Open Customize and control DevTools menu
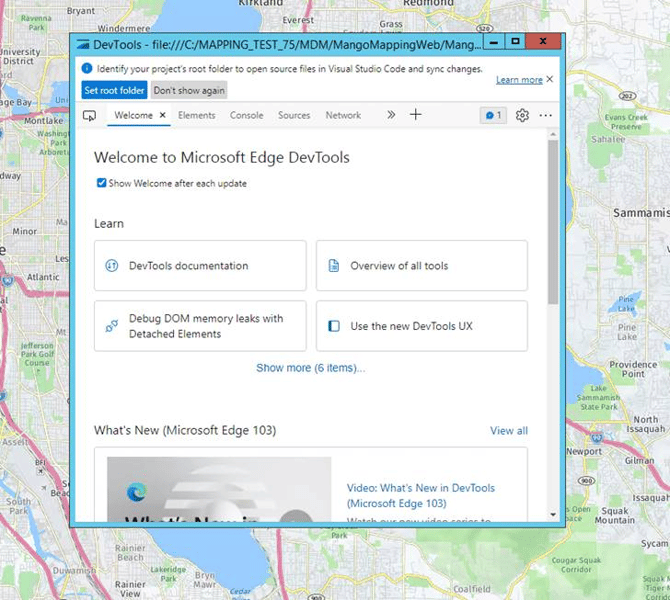670x600 pixels. [x=545, y=115]
